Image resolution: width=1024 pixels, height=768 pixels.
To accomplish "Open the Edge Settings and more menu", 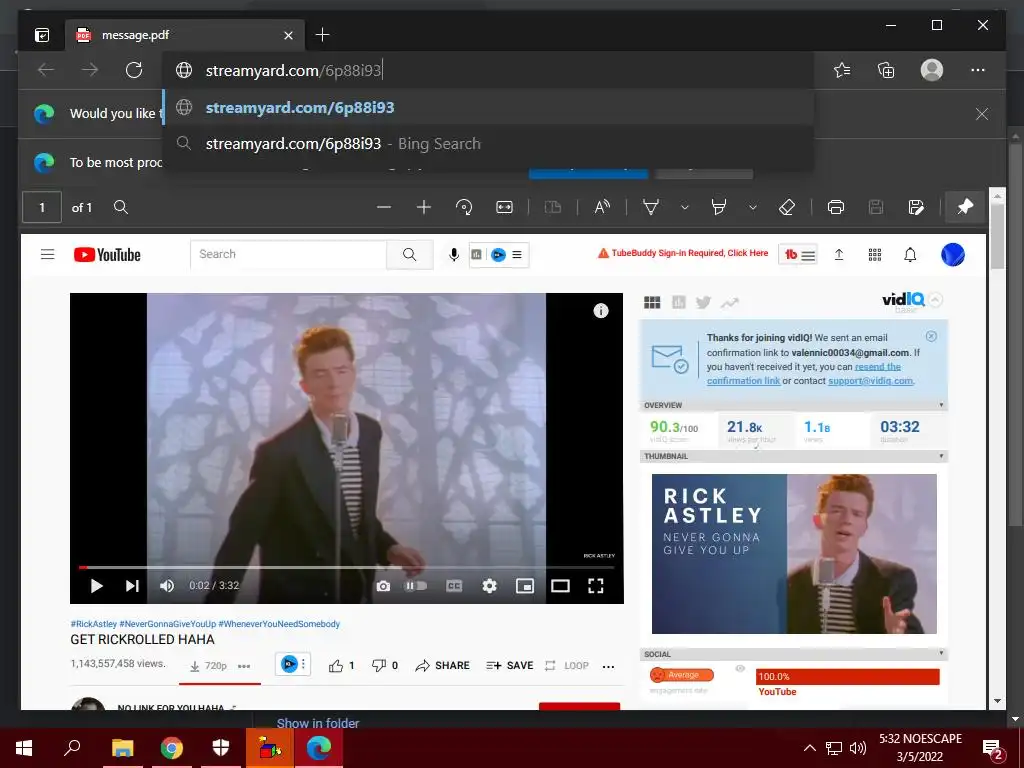I will point(978,70).
